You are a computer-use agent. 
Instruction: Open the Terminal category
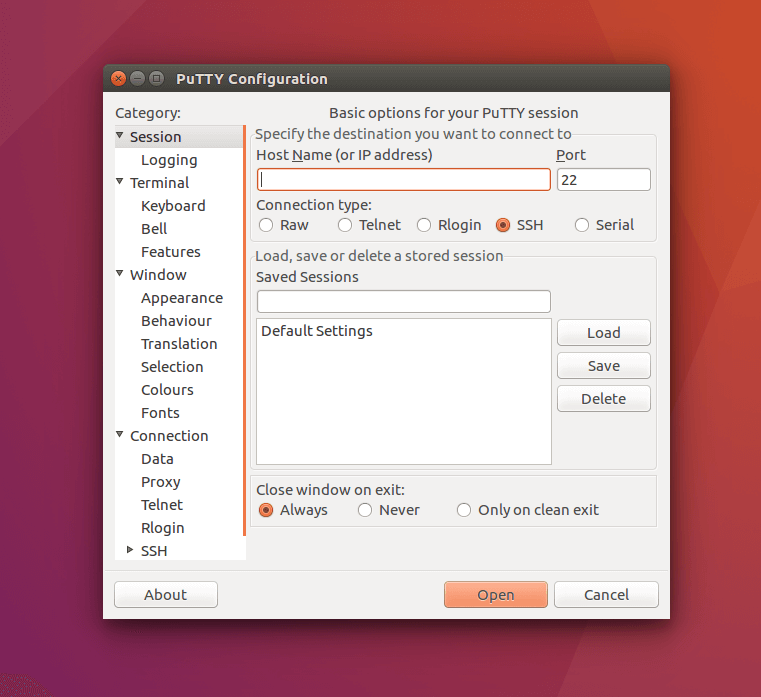pyautogui.click(x=159, y=183)
